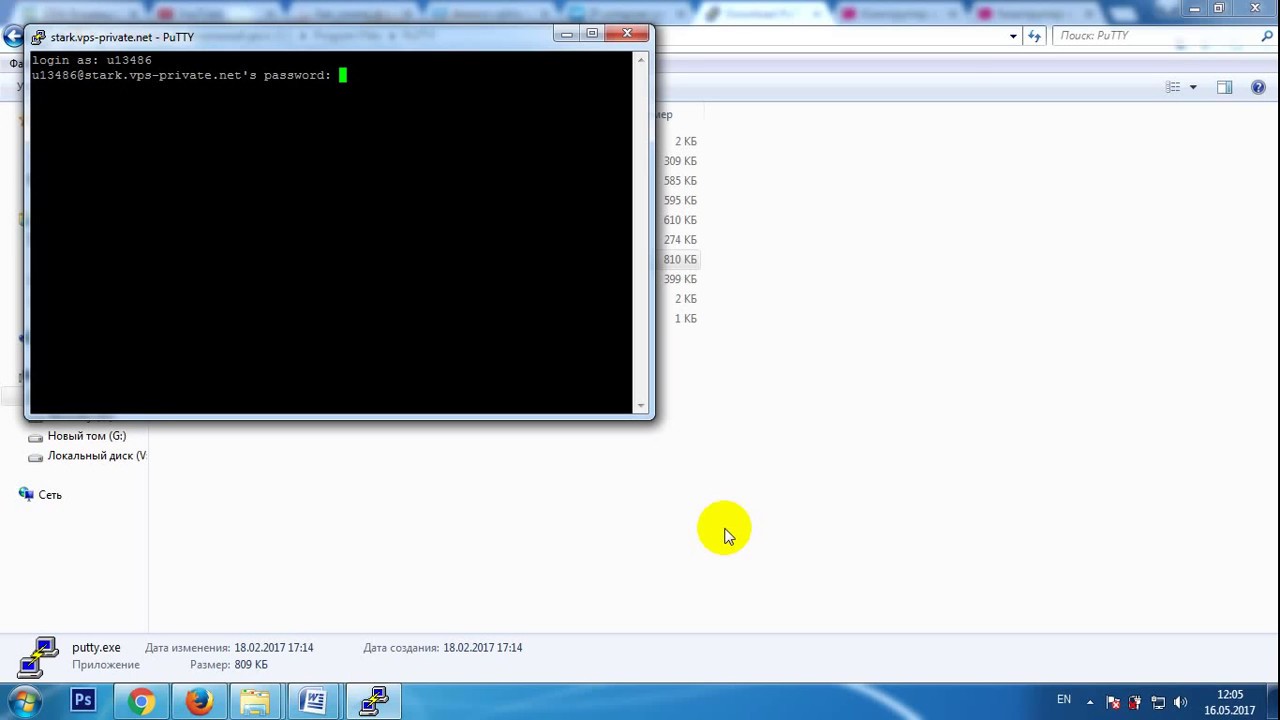
Task: Click the Action Center flag icon
Action: (1113, 702)
